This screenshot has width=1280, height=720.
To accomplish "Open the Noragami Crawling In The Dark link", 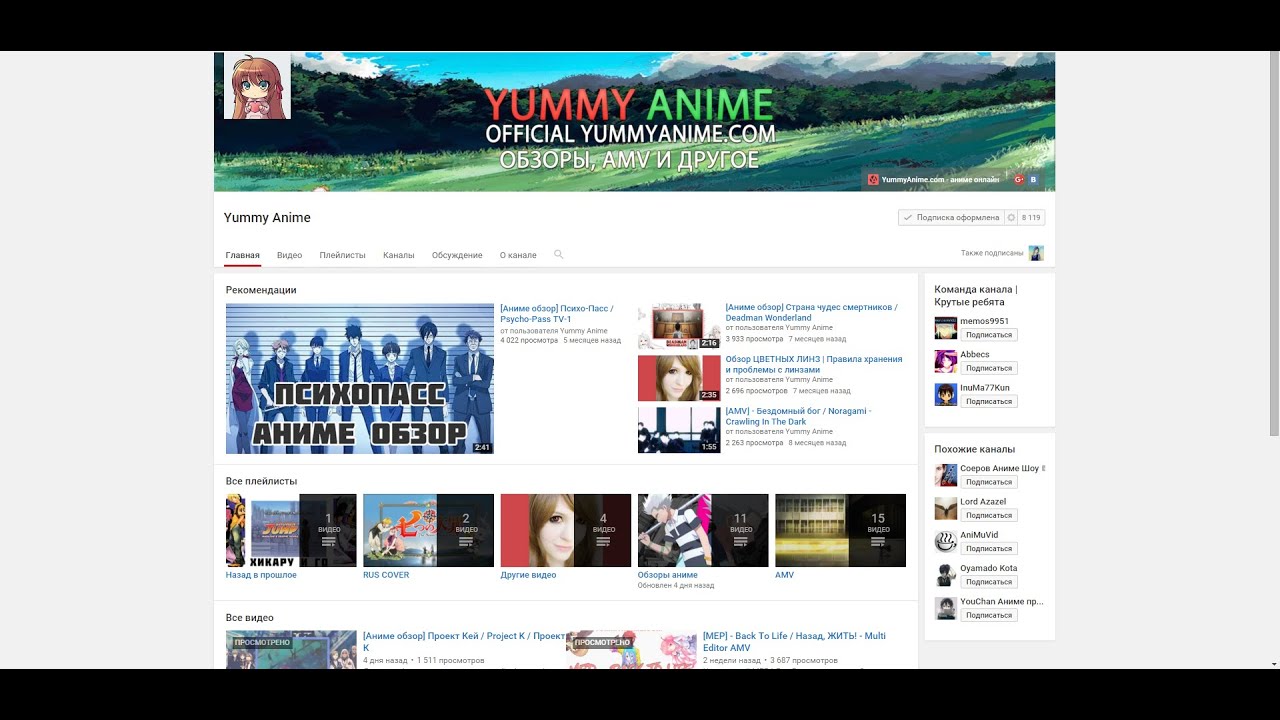I will 798,416.
